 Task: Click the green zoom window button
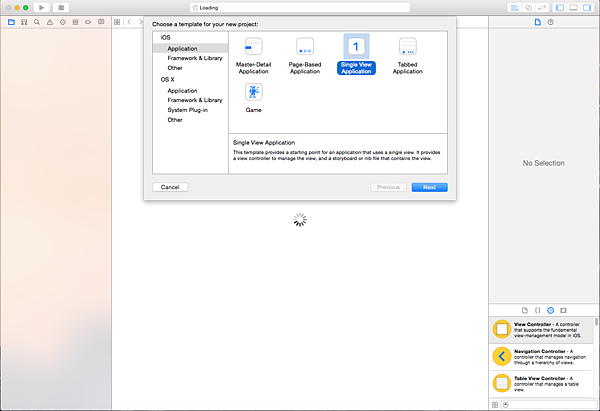(26, 8)
